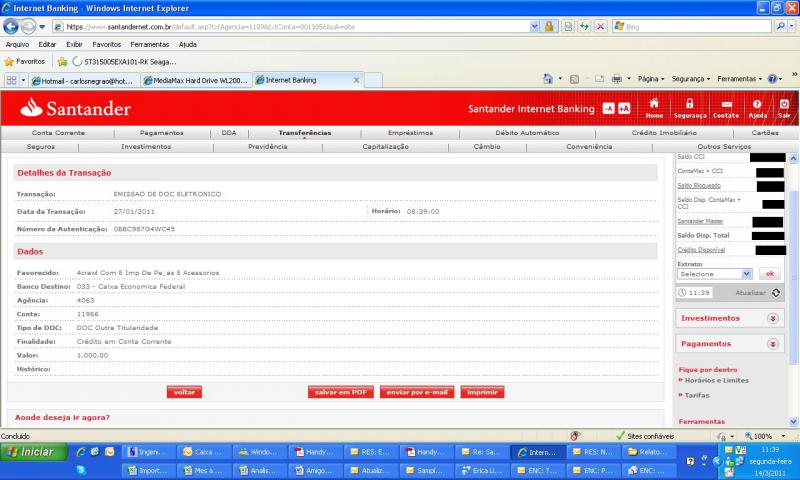Screen dimensions: 800x480
Task: Open the Extrato Selecione dropdown
Action: 714,274
